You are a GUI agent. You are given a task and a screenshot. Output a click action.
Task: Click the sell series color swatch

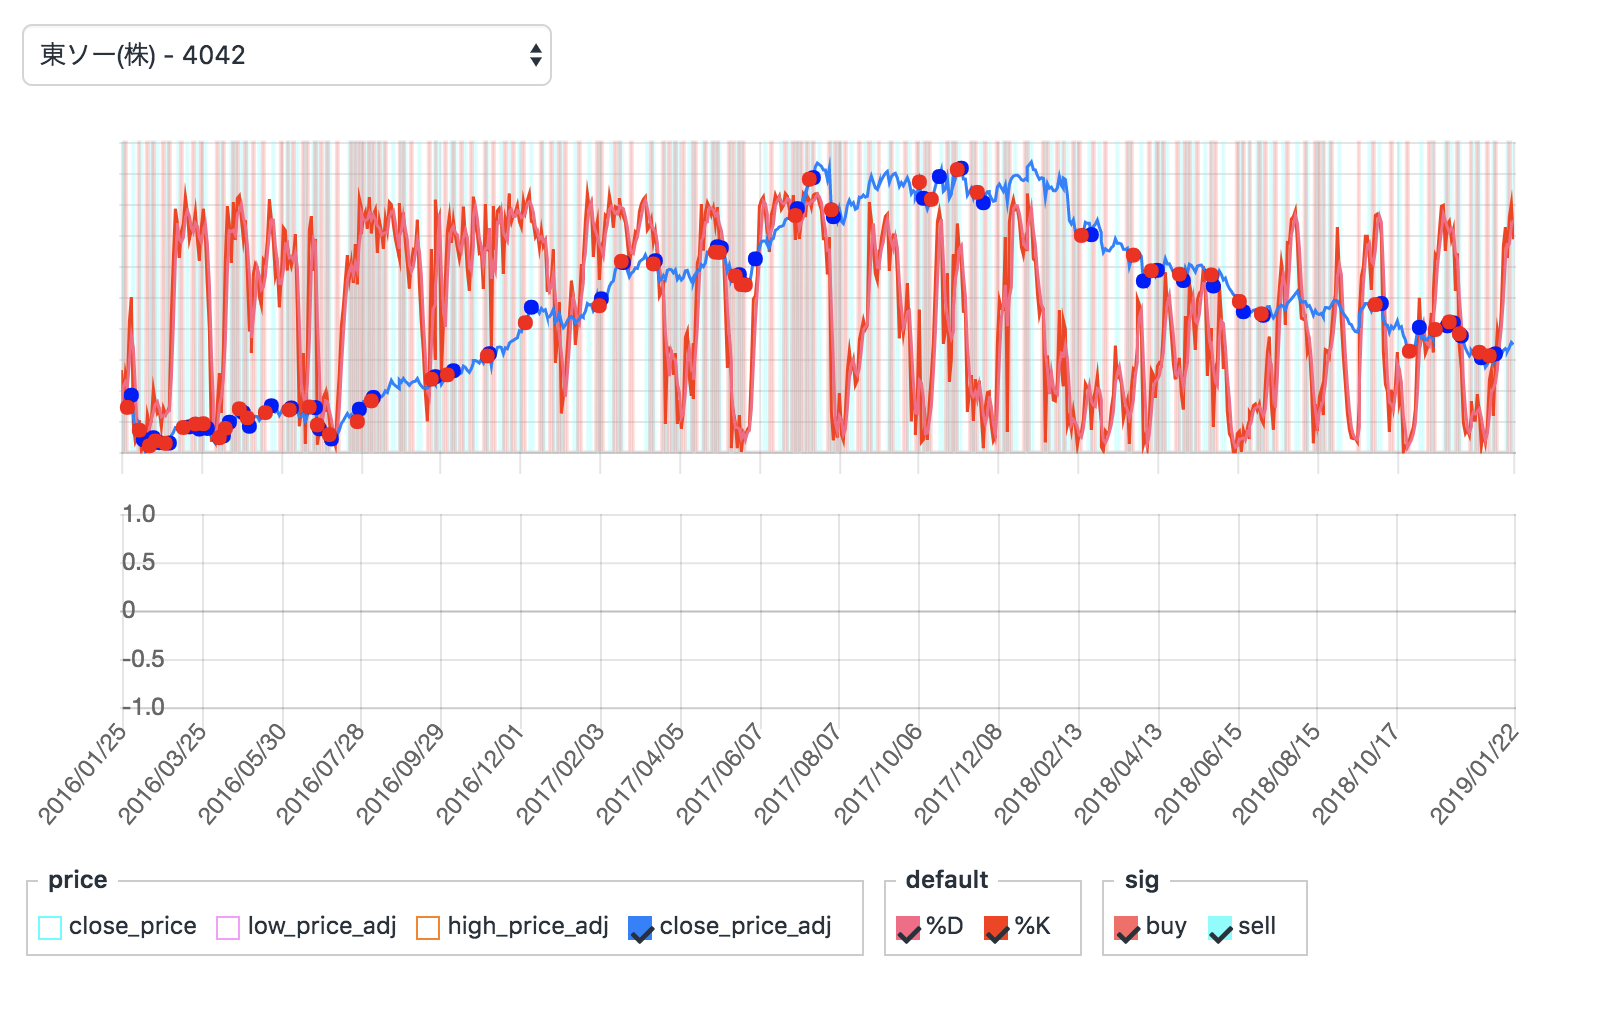click(1222, 927)
